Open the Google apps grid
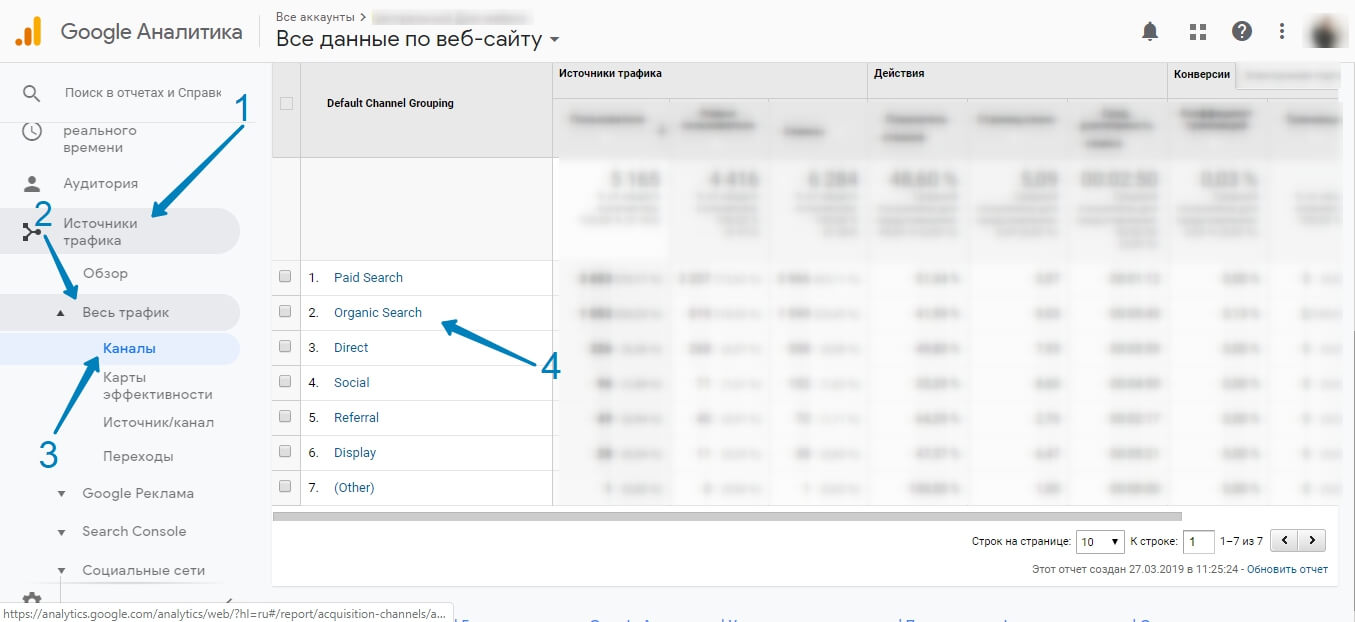Image resolution: width=1355 pixels, height=622 pixels. pos(1197,31)
